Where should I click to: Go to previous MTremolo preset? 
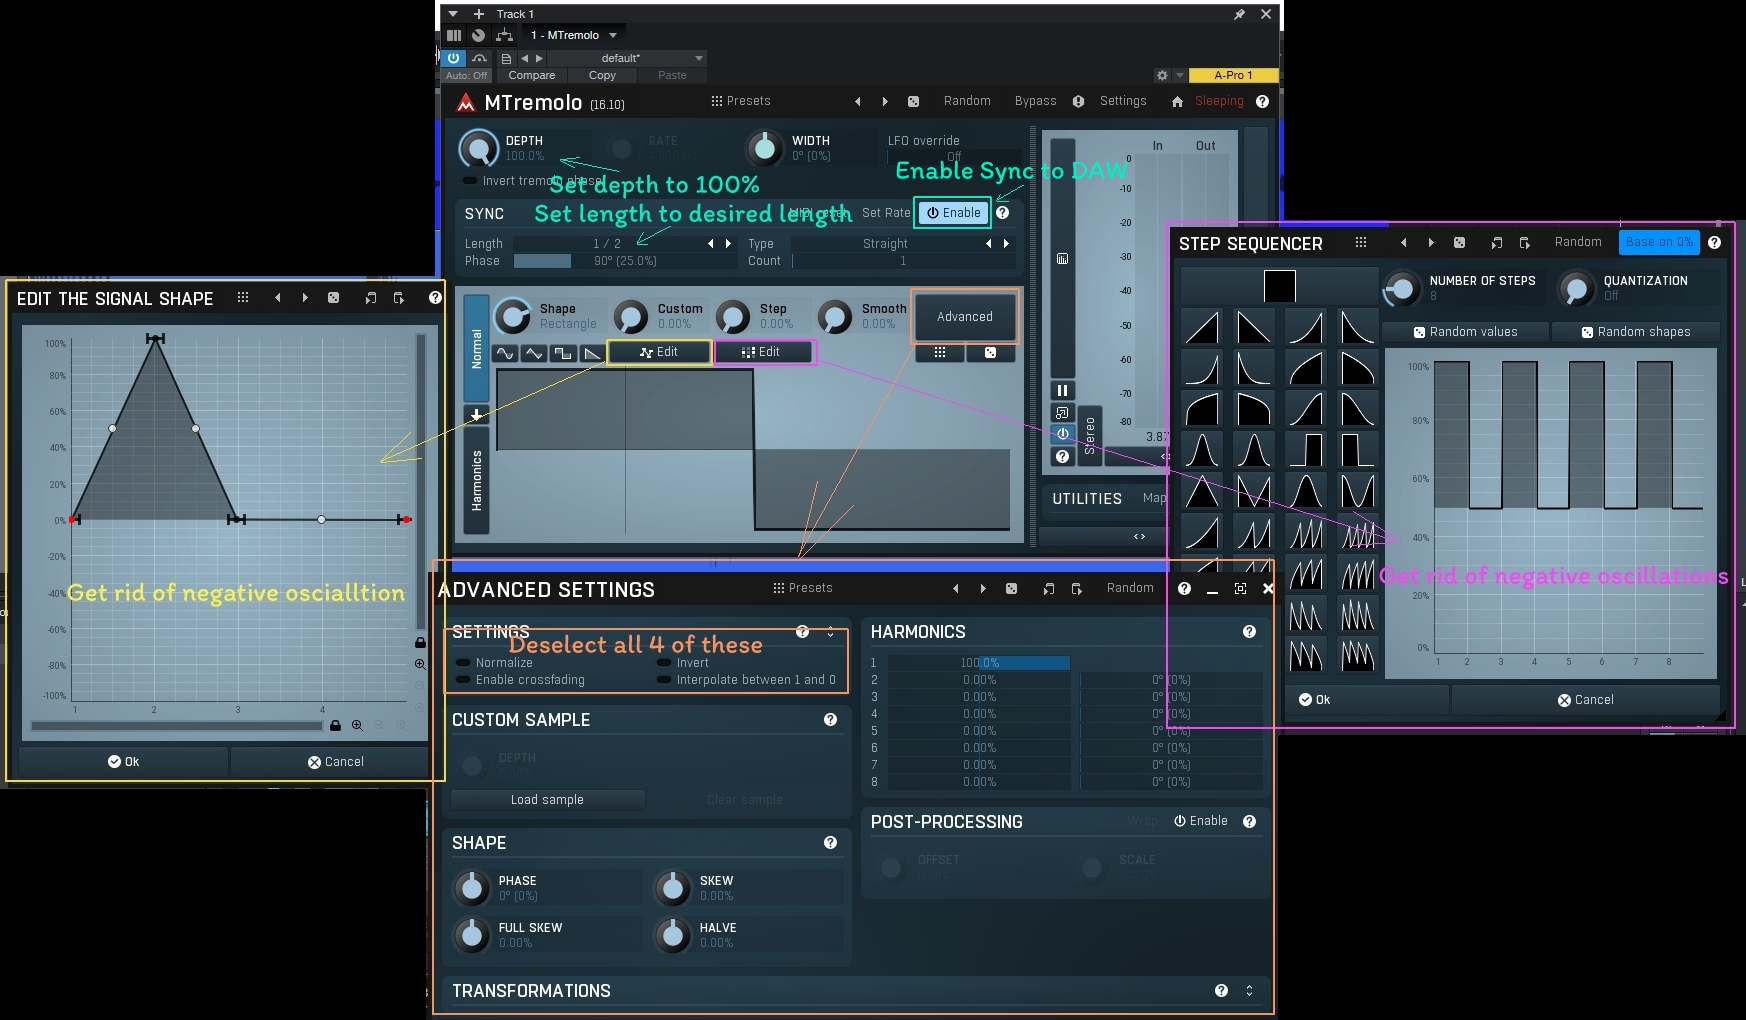[x=857, y=101]
